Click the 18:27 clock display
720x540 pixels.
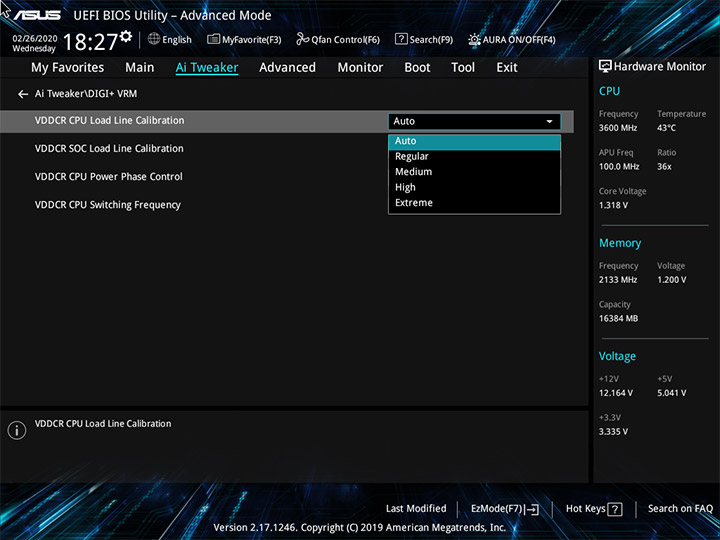90,42
